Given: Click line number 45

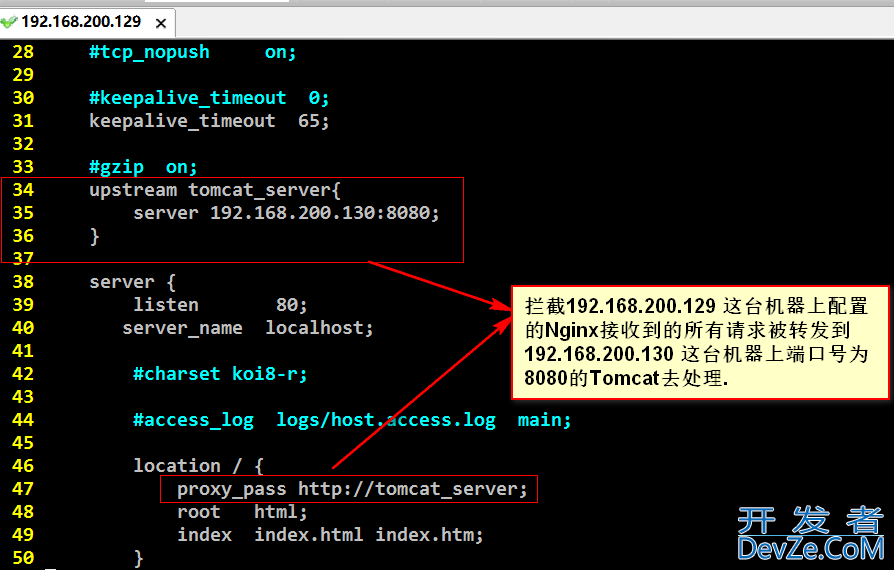Looking at the screenshot, I should pos(23,443).
